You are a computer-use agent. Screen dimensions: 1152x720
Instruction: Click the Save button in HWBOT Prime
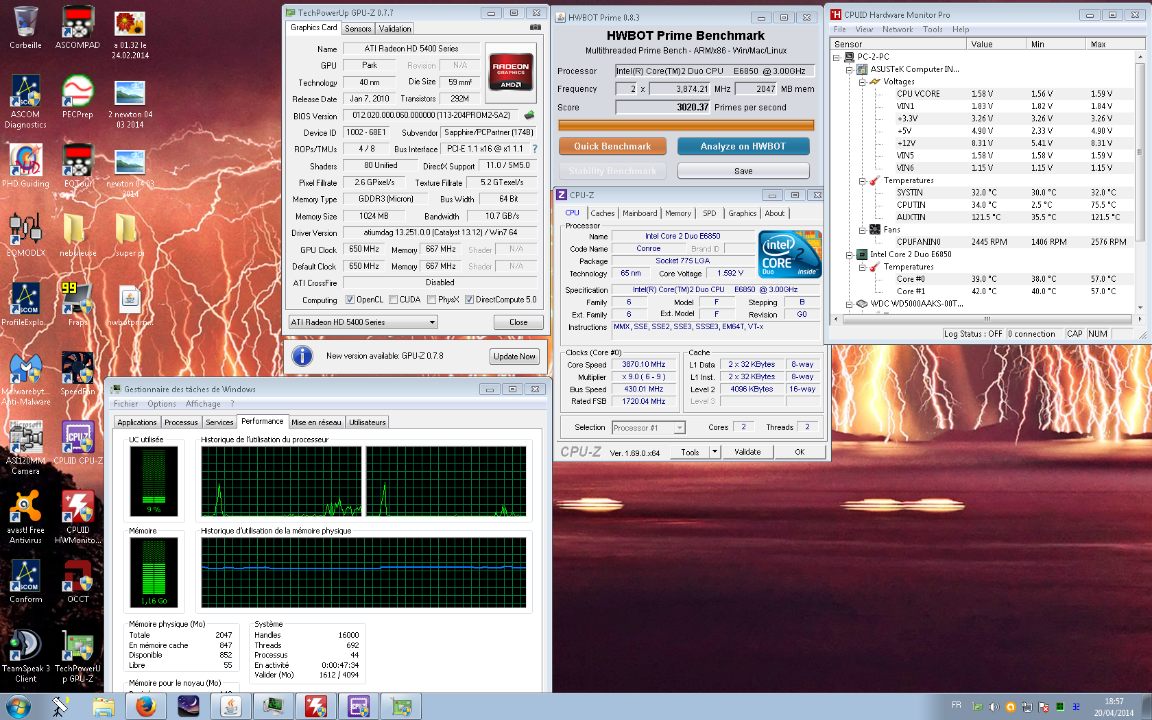point(743,170)
